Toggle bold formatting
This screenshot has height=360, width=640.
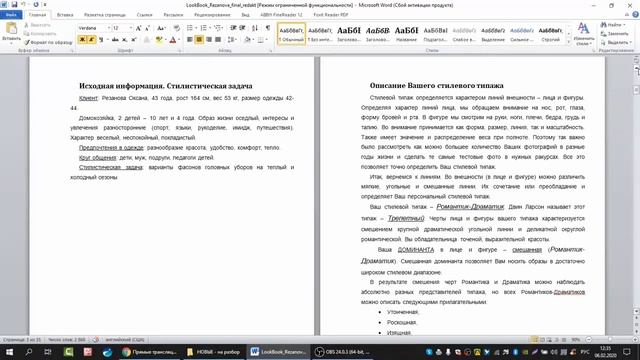pos(82,40)
